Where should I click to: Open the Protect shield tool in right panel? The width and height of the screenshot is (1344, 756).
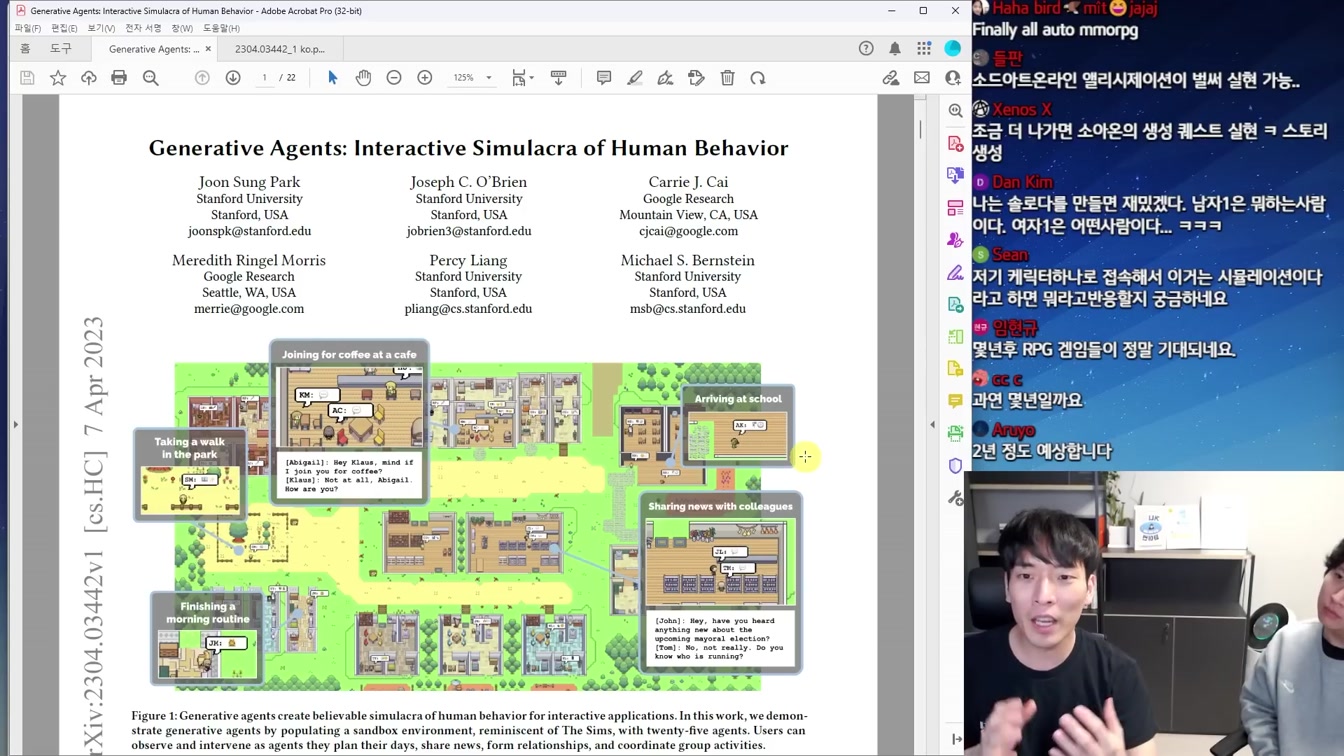[955, 466]
